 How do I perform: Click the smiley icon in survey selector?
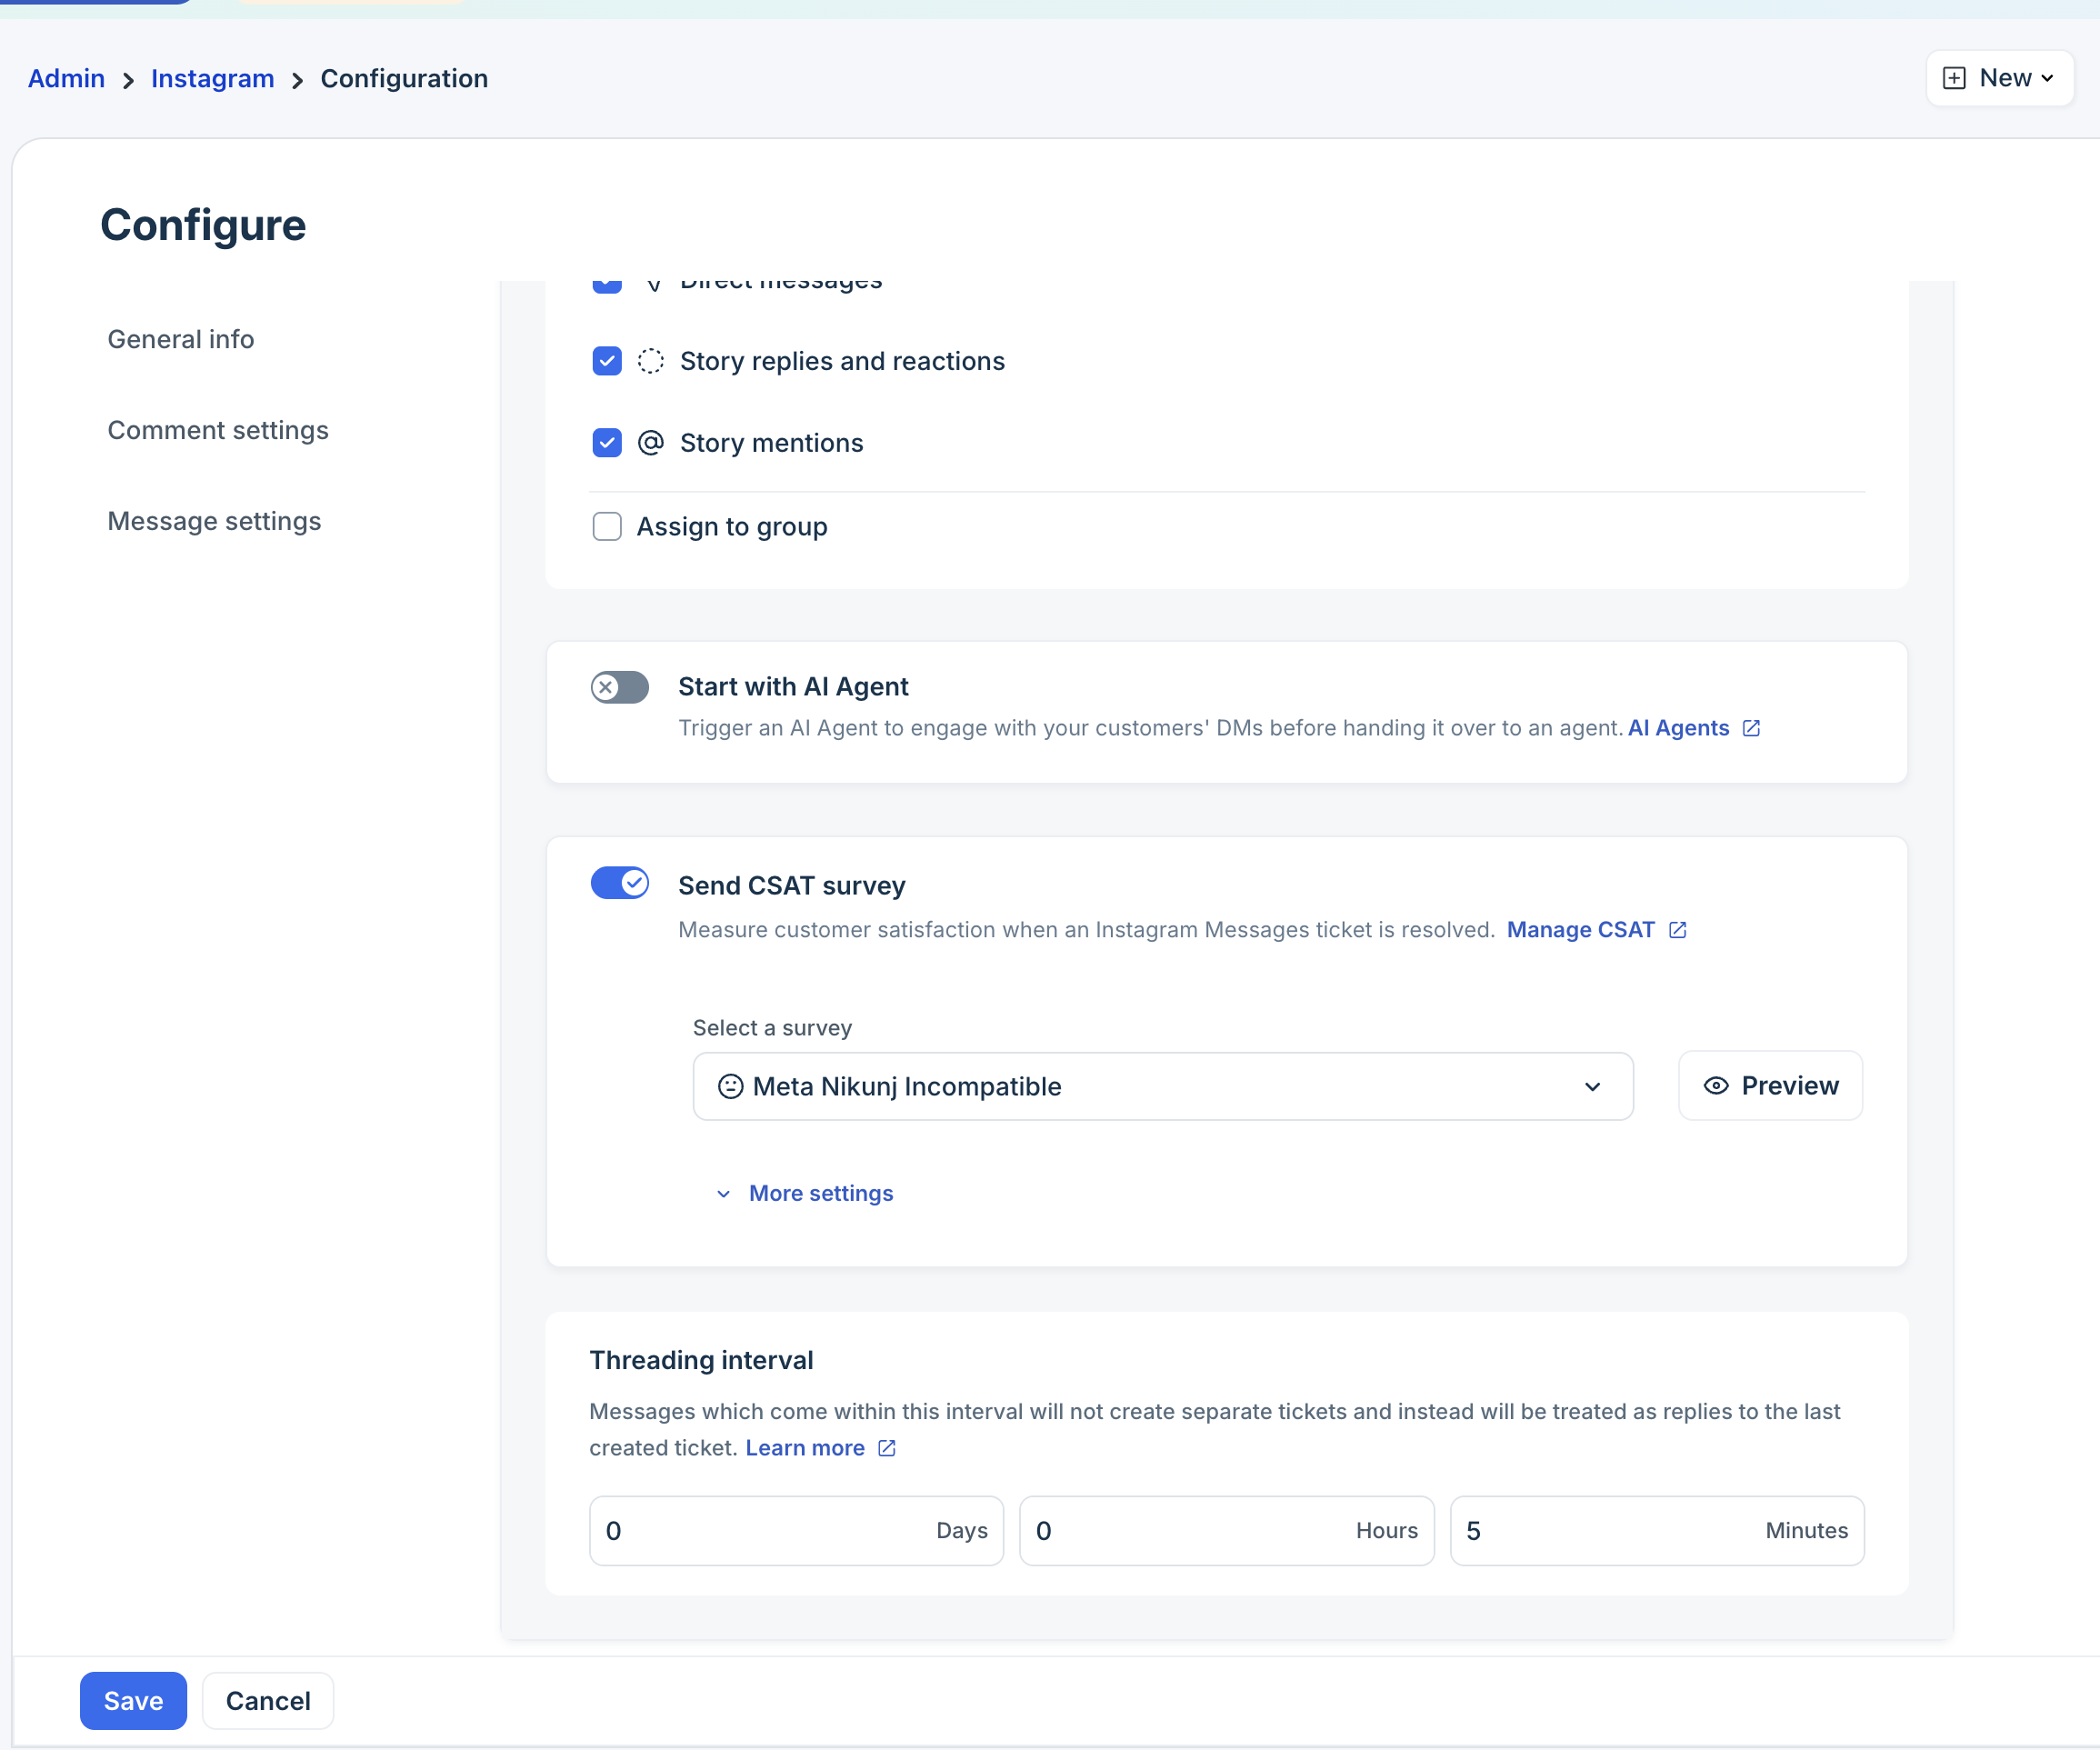click(x=730, y=1086)
